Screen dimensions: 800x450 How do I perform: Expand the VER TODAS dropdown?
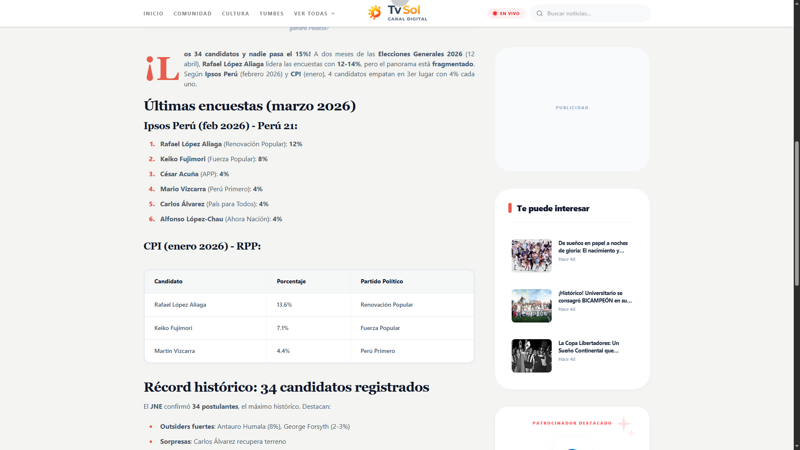314,13
